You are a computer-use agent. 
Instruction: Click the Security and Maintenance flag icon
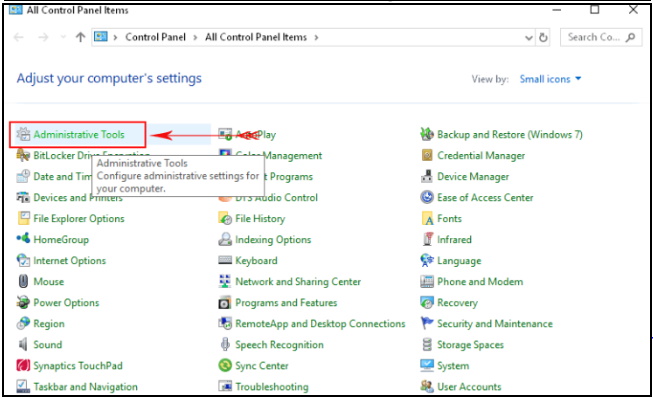click(427, 323)
